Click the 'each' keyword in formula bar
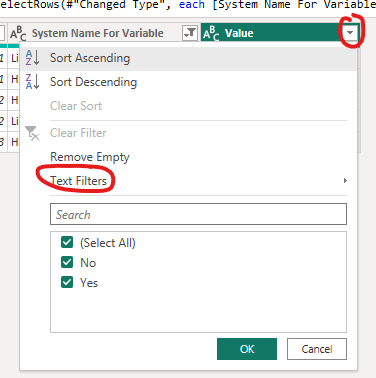 point(192,5)
